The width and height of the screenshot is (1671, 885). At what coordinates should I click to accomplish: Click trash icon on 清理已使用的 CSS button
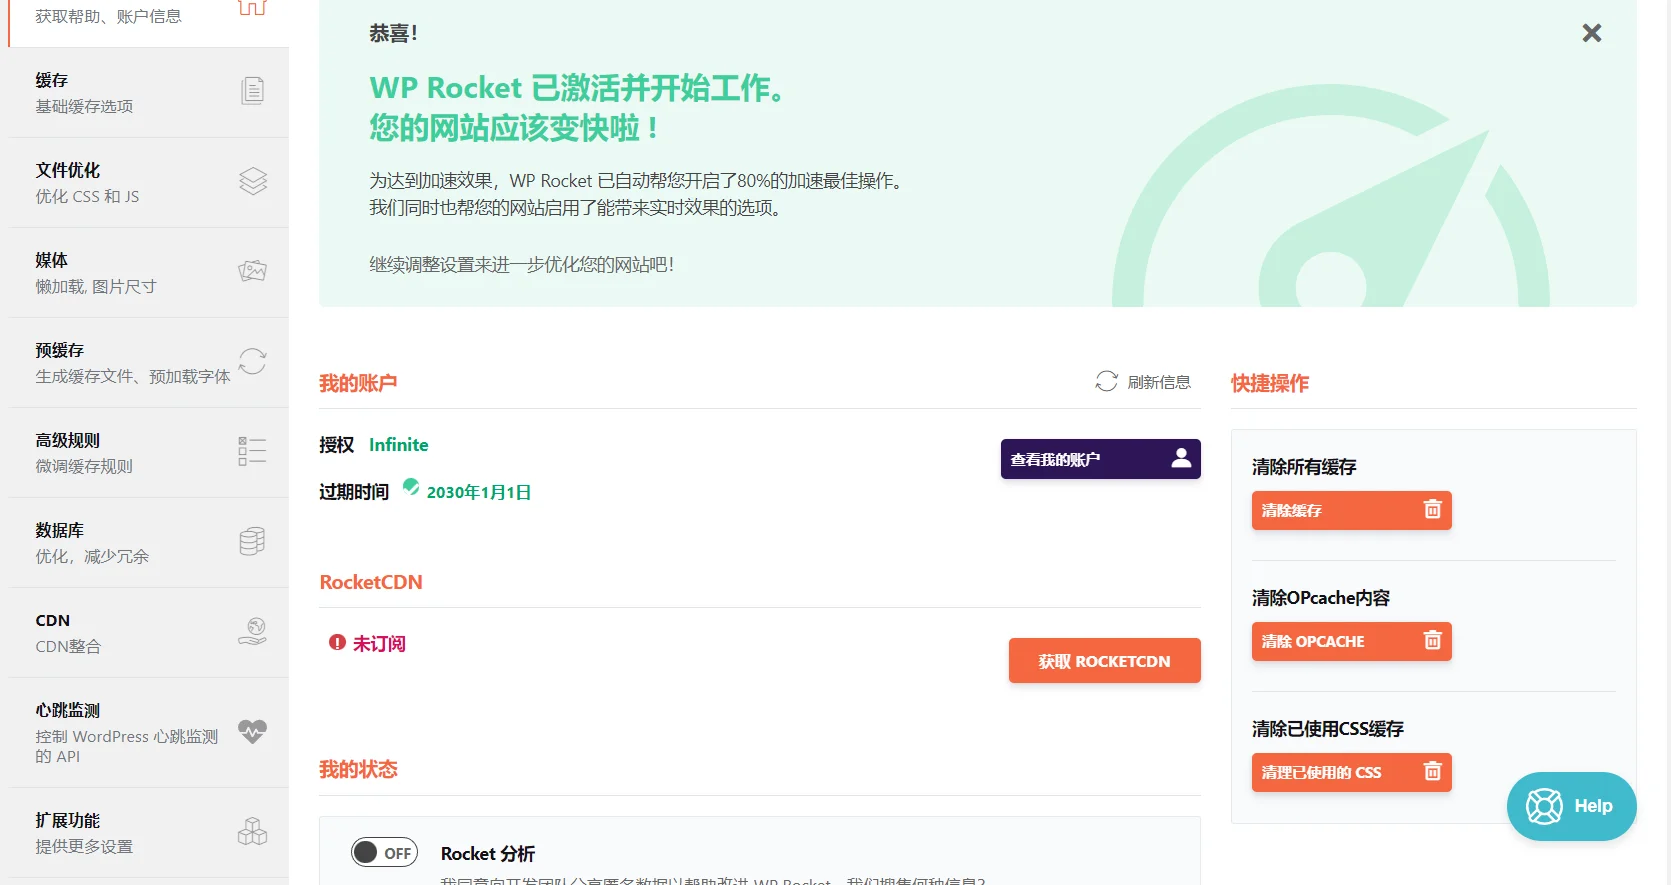click(x=1432, y=771)
